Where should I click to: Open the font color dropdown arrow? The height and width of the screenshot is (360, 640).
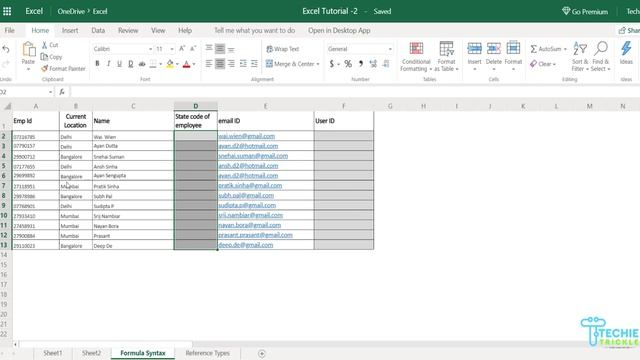pos(194,64)
